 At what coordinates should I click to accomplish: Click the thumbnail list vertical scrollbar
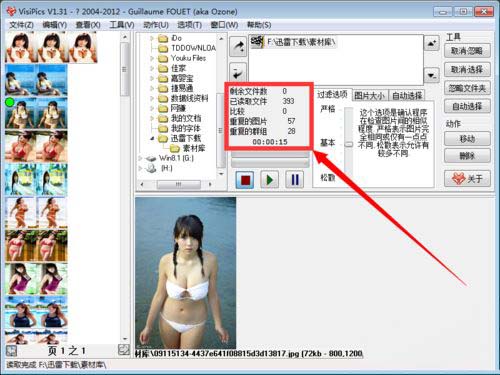click(125, 70)
